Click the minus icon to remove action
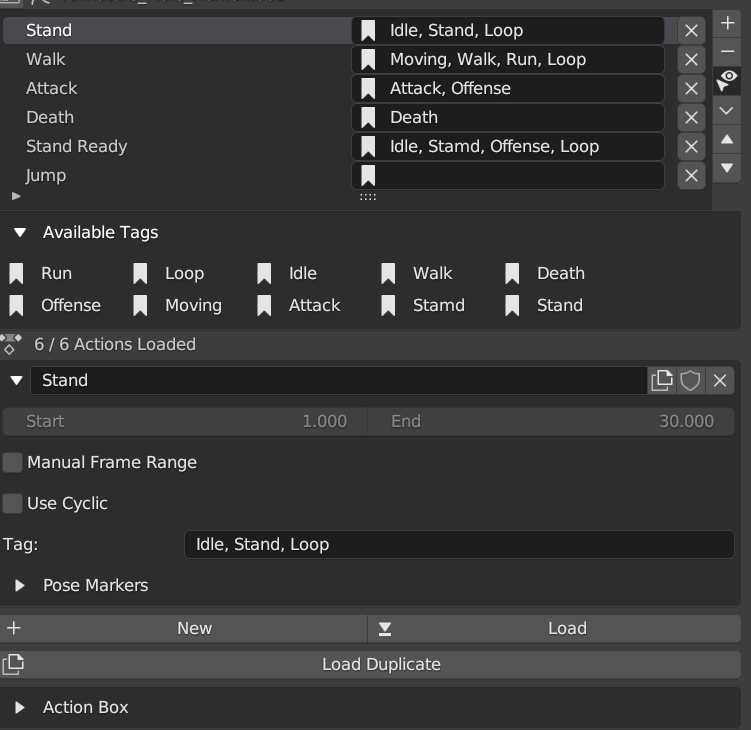This screenshot has width=751, height=730. pos(728,50)
